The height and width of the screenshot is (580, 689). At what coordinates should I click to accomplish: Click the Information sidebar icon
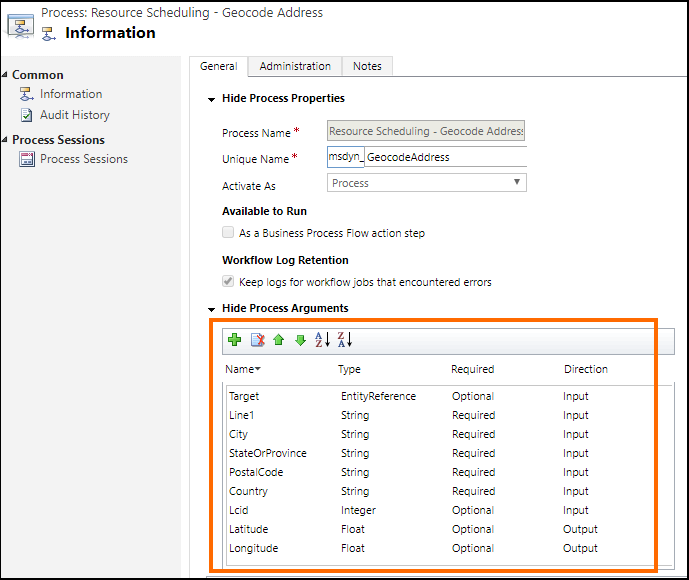(26, 94)
